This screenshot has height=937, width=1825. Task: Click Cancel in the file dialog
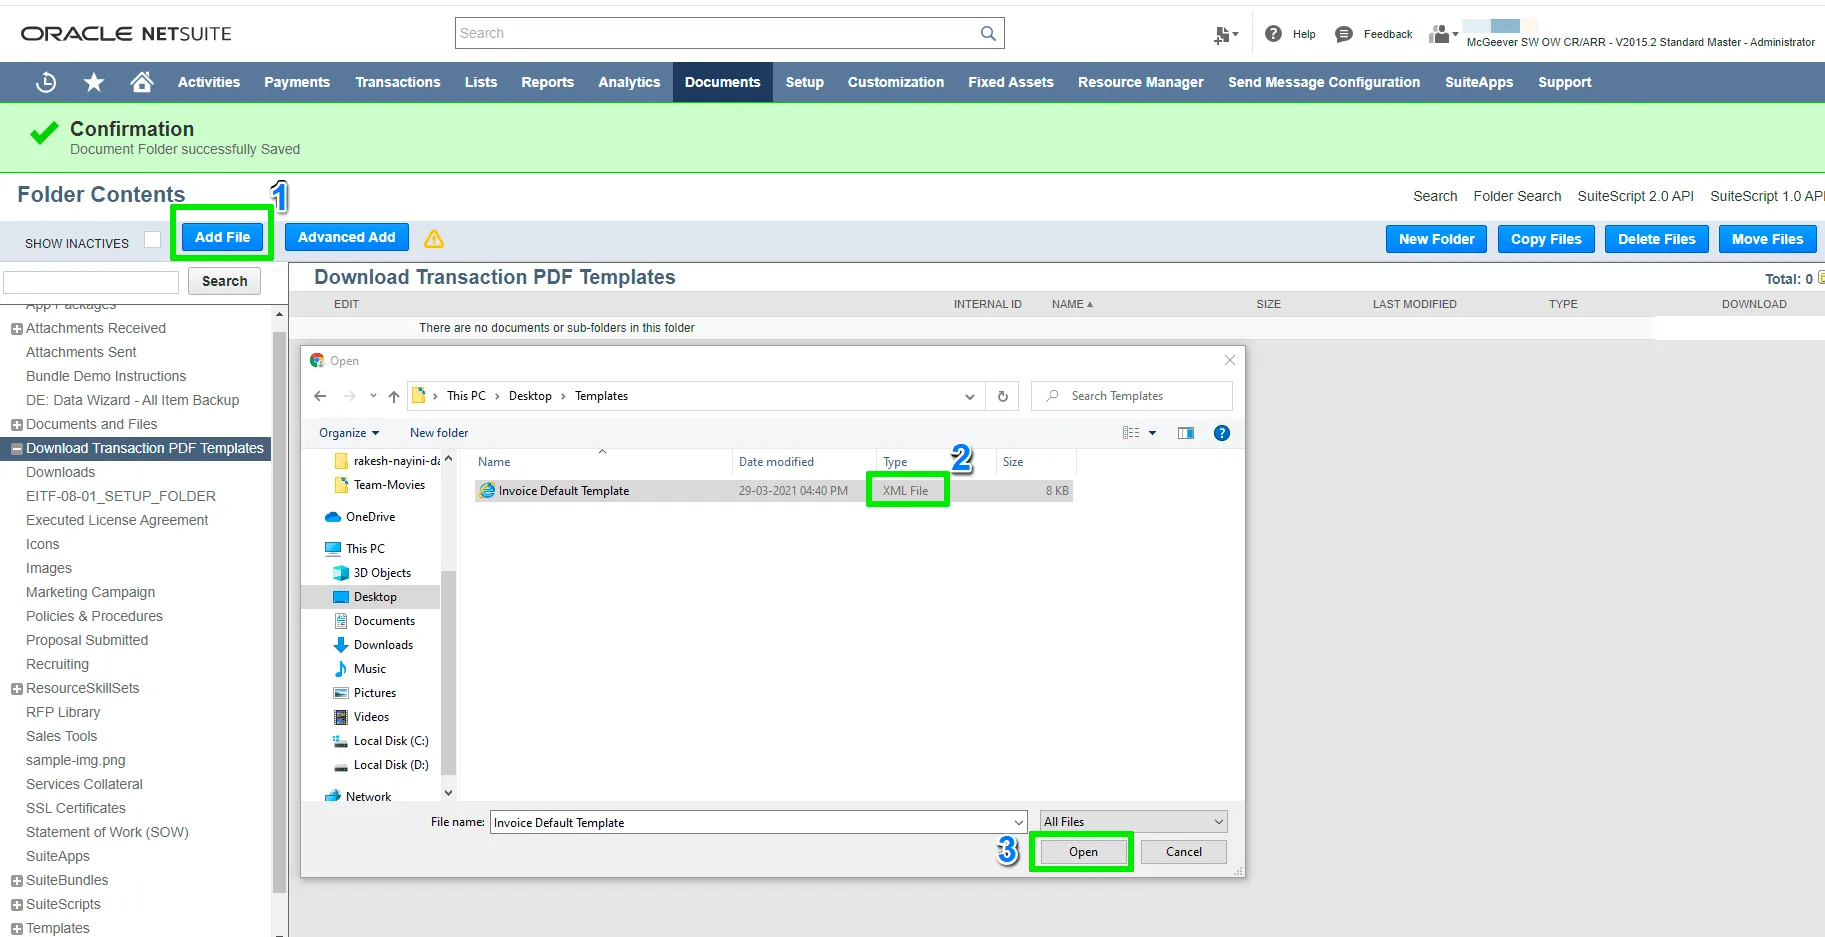pyautogui.click(x=1184, y=852)
